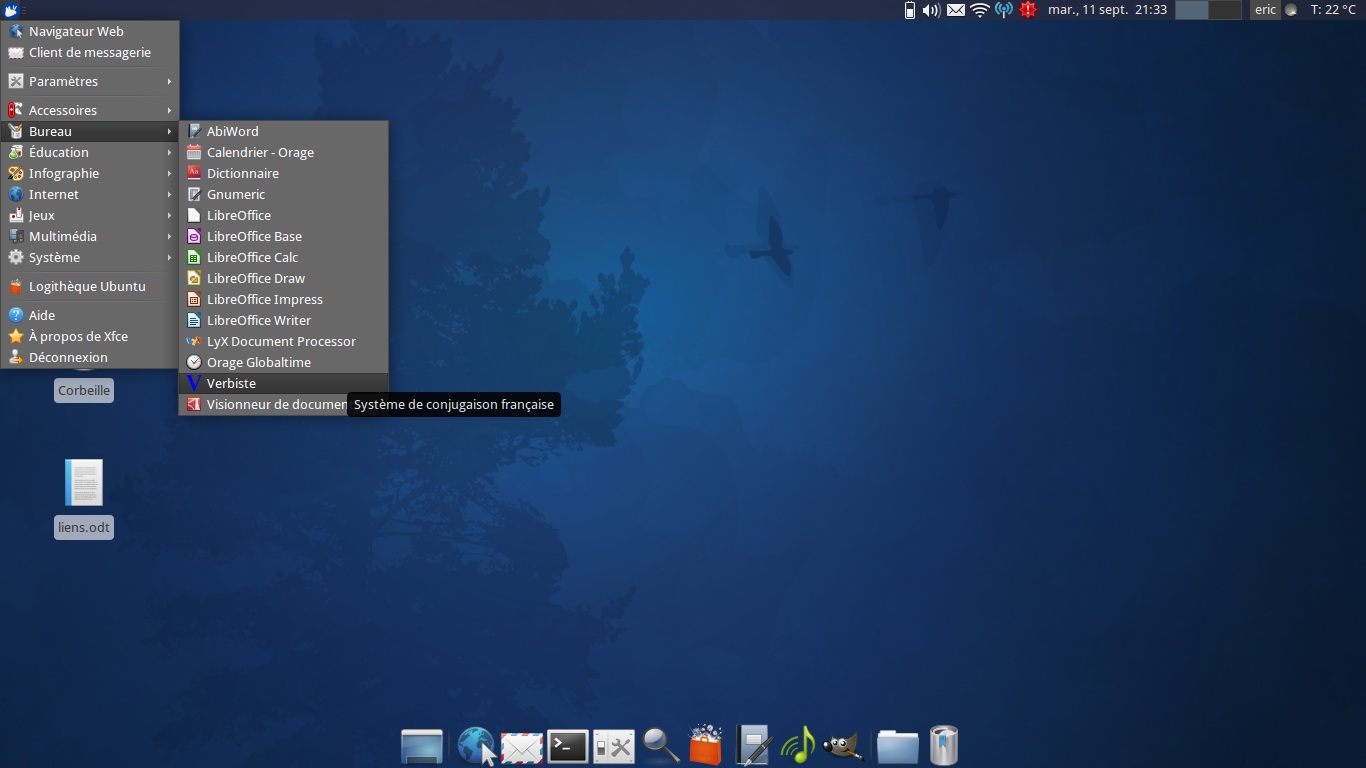
Task: Expand the Internet submenu
Action: click(x=90, y=194)
